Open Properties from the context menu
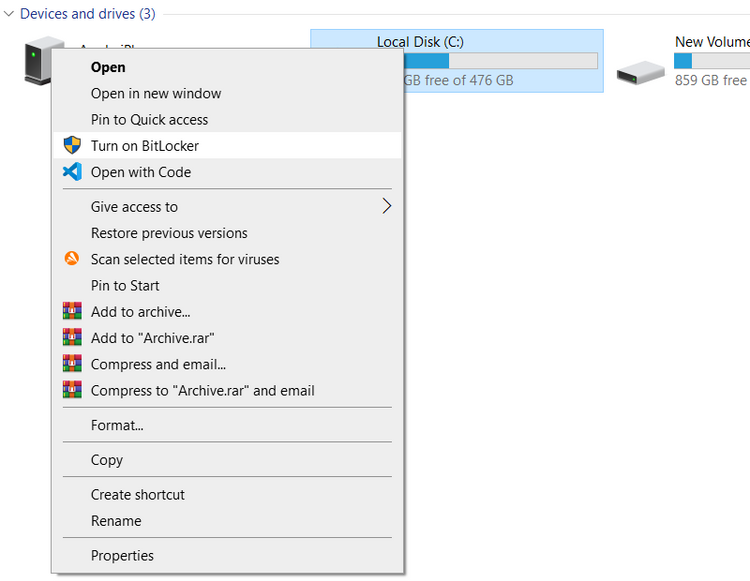The height and width of the screenshot is (581, 750). 122,555
